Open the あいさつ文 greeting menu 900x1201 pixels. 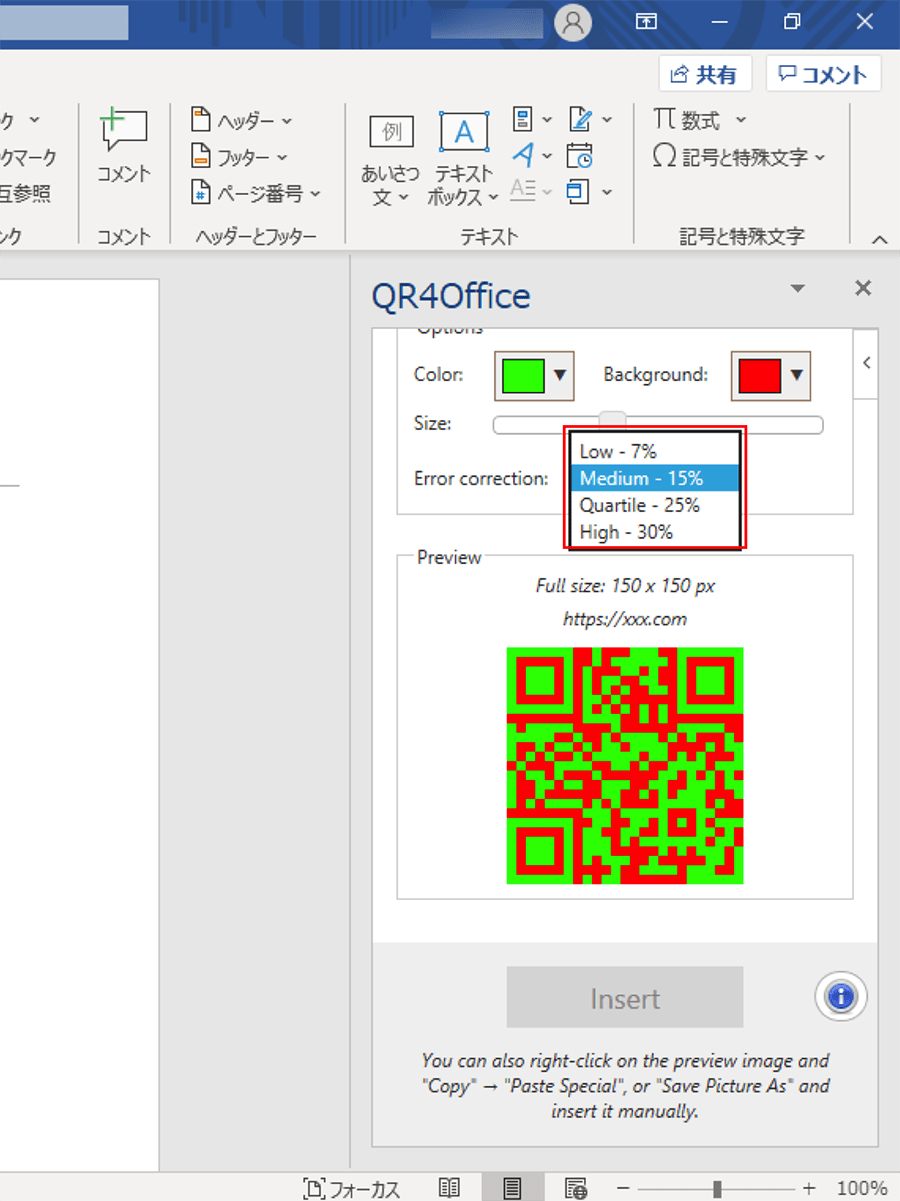(x=390, y=160)
